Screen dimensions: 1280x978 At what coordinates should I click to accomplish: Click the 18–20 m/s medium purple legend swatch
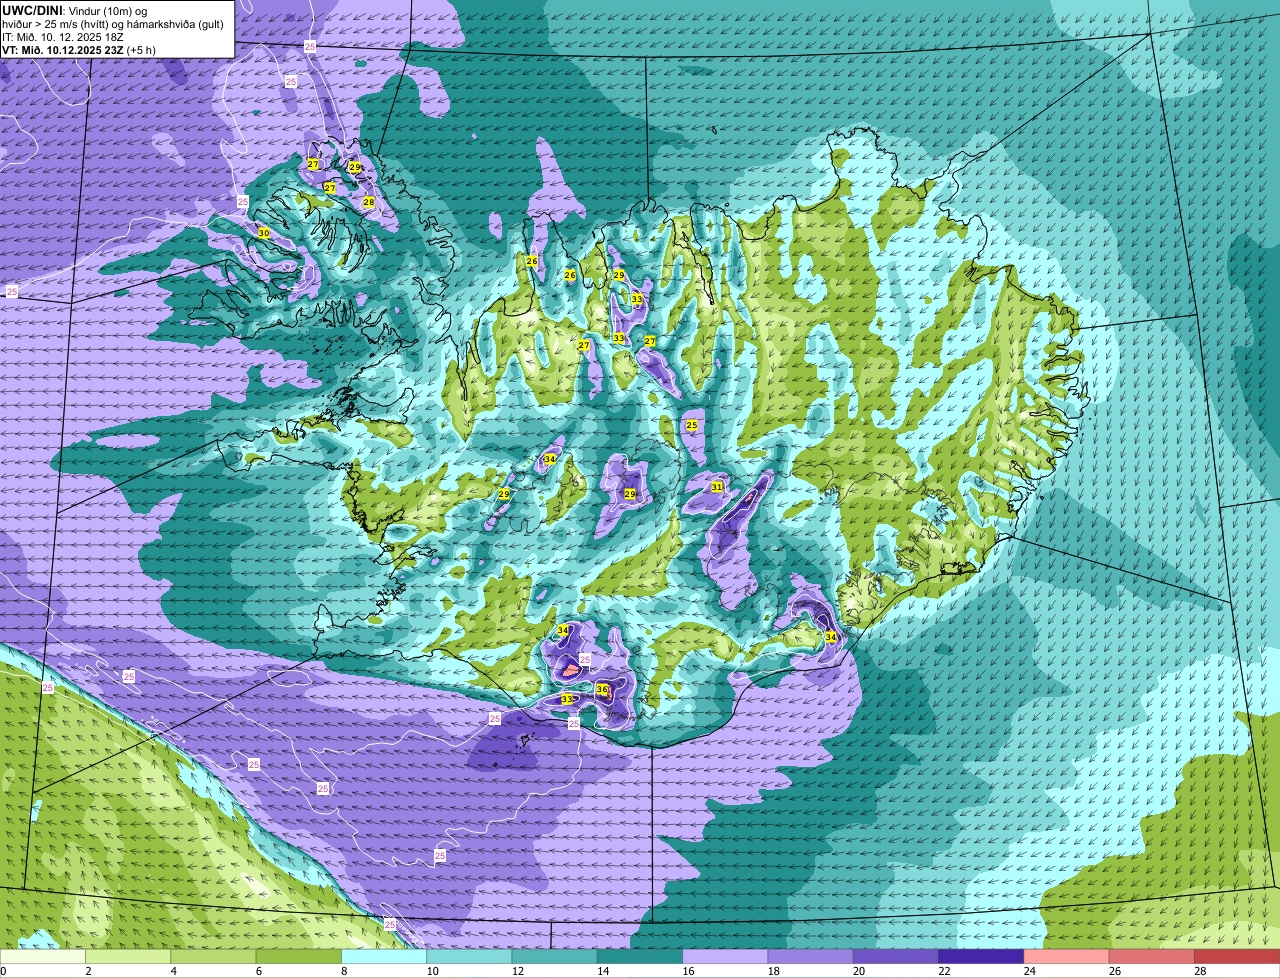coord(811,956)
